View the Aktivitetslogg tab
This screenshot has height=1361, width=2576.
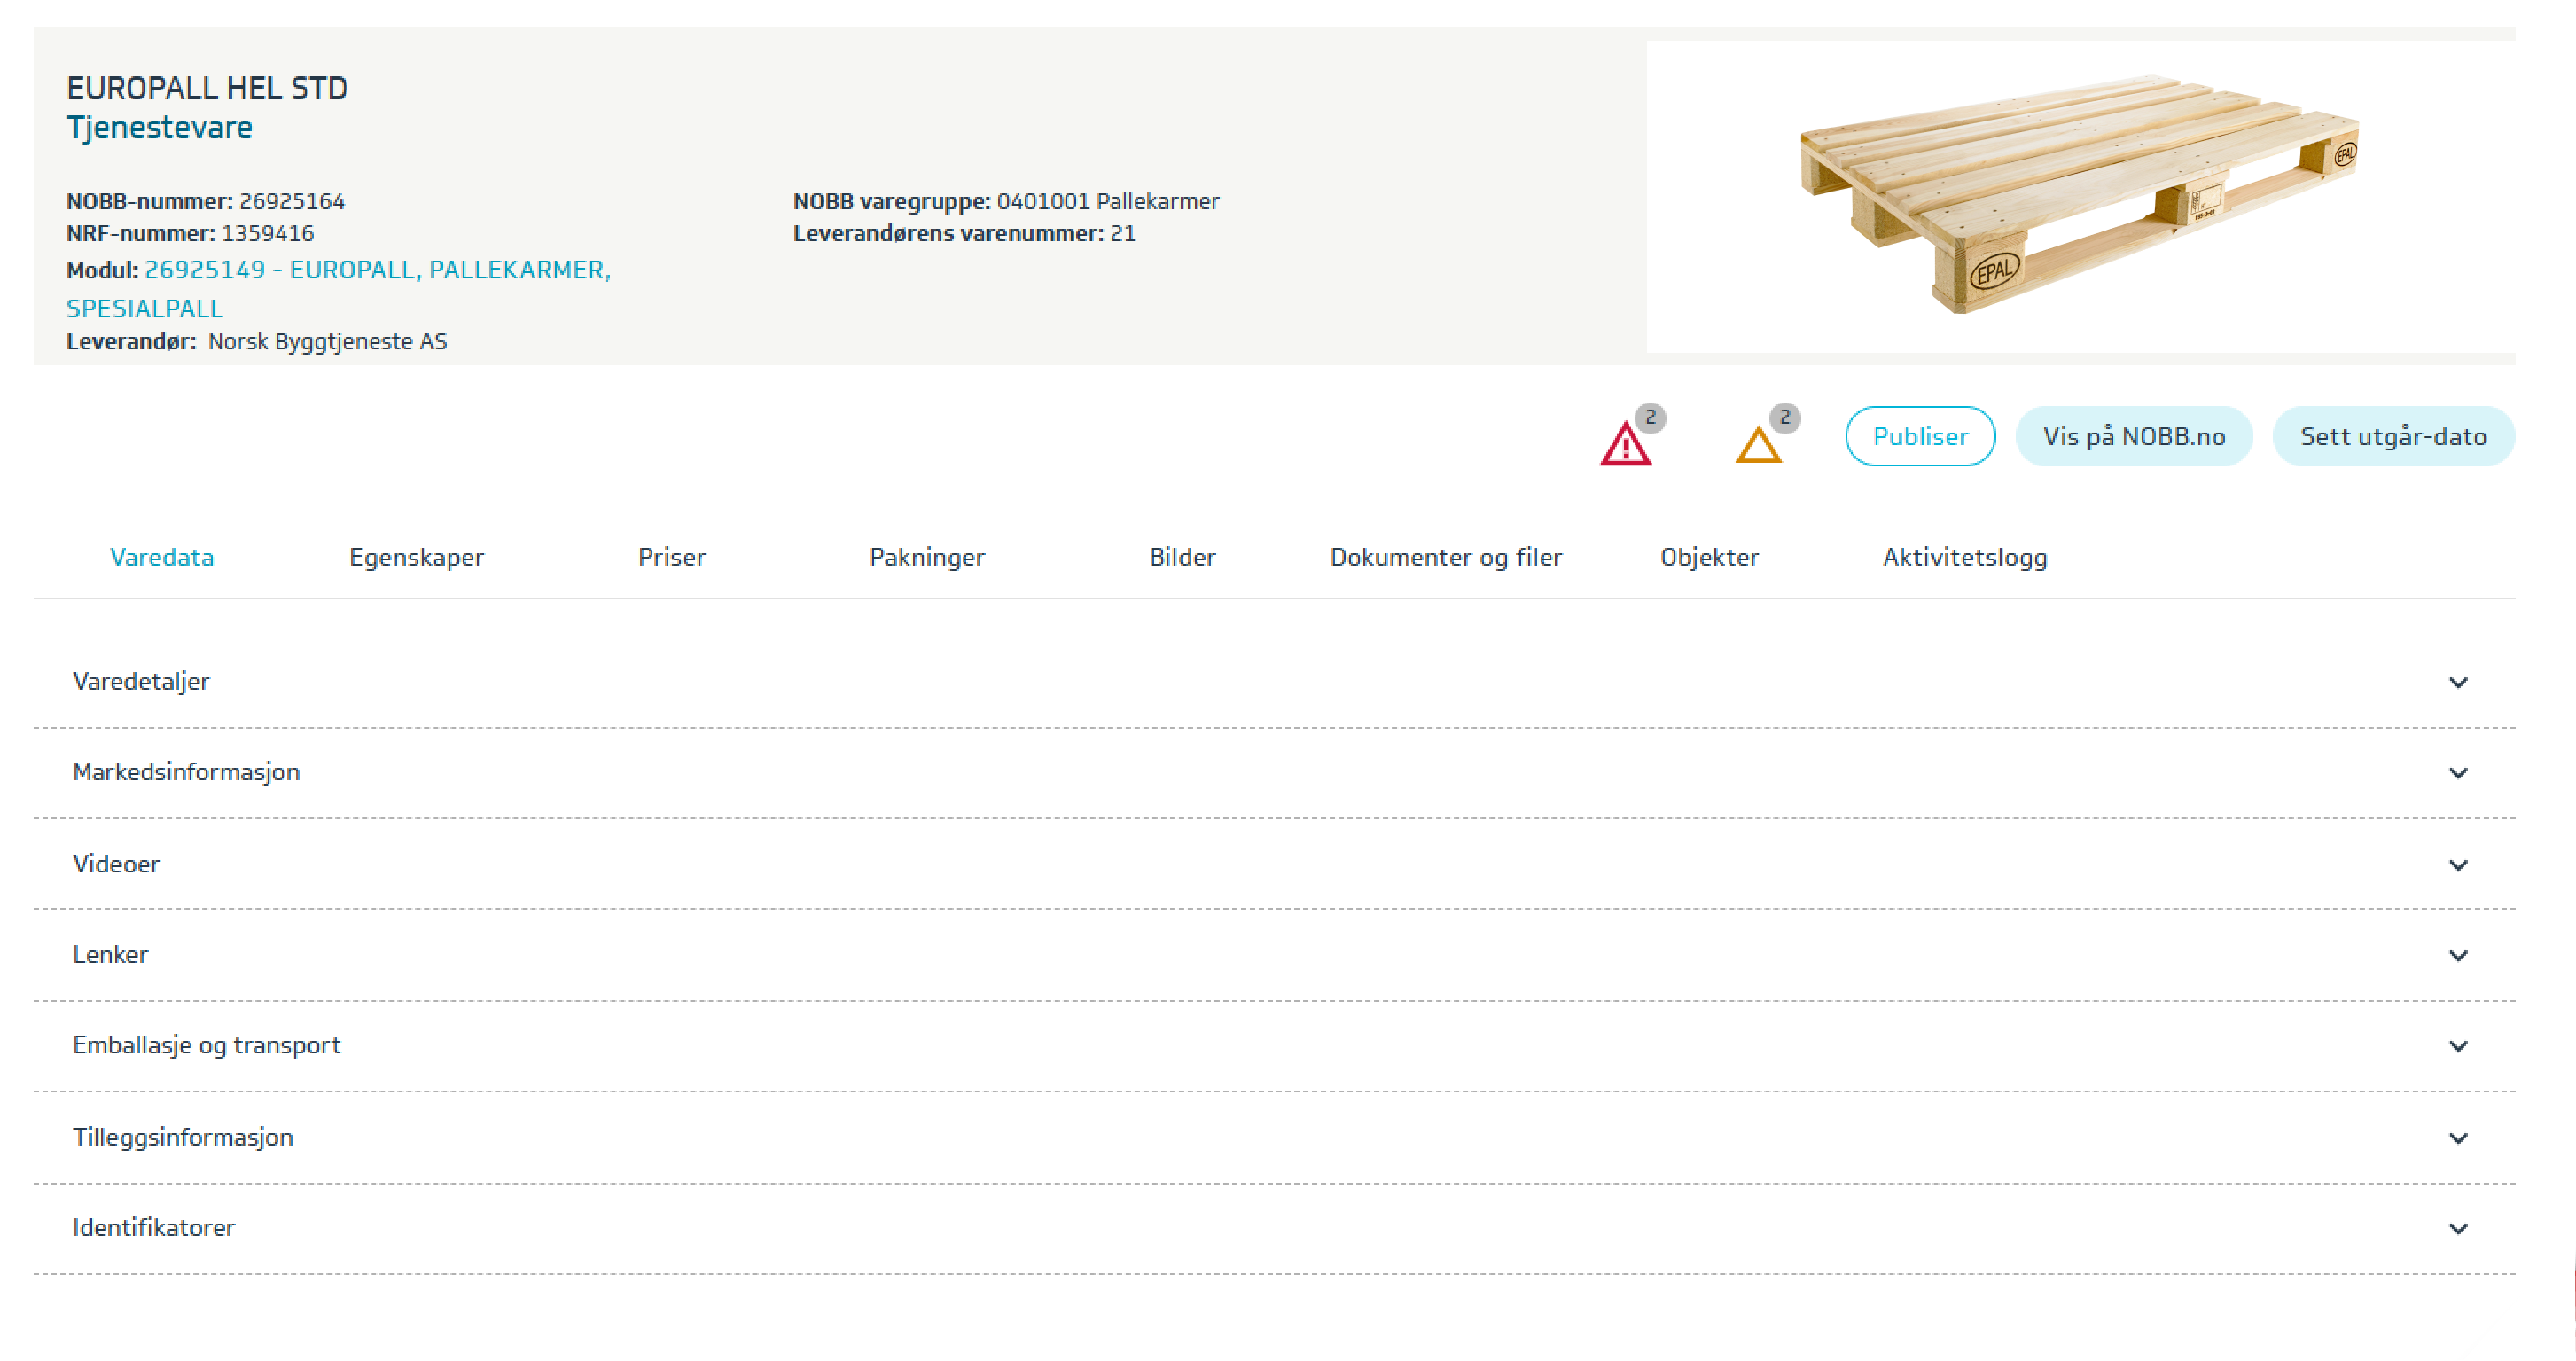[x=1964, y=557]
